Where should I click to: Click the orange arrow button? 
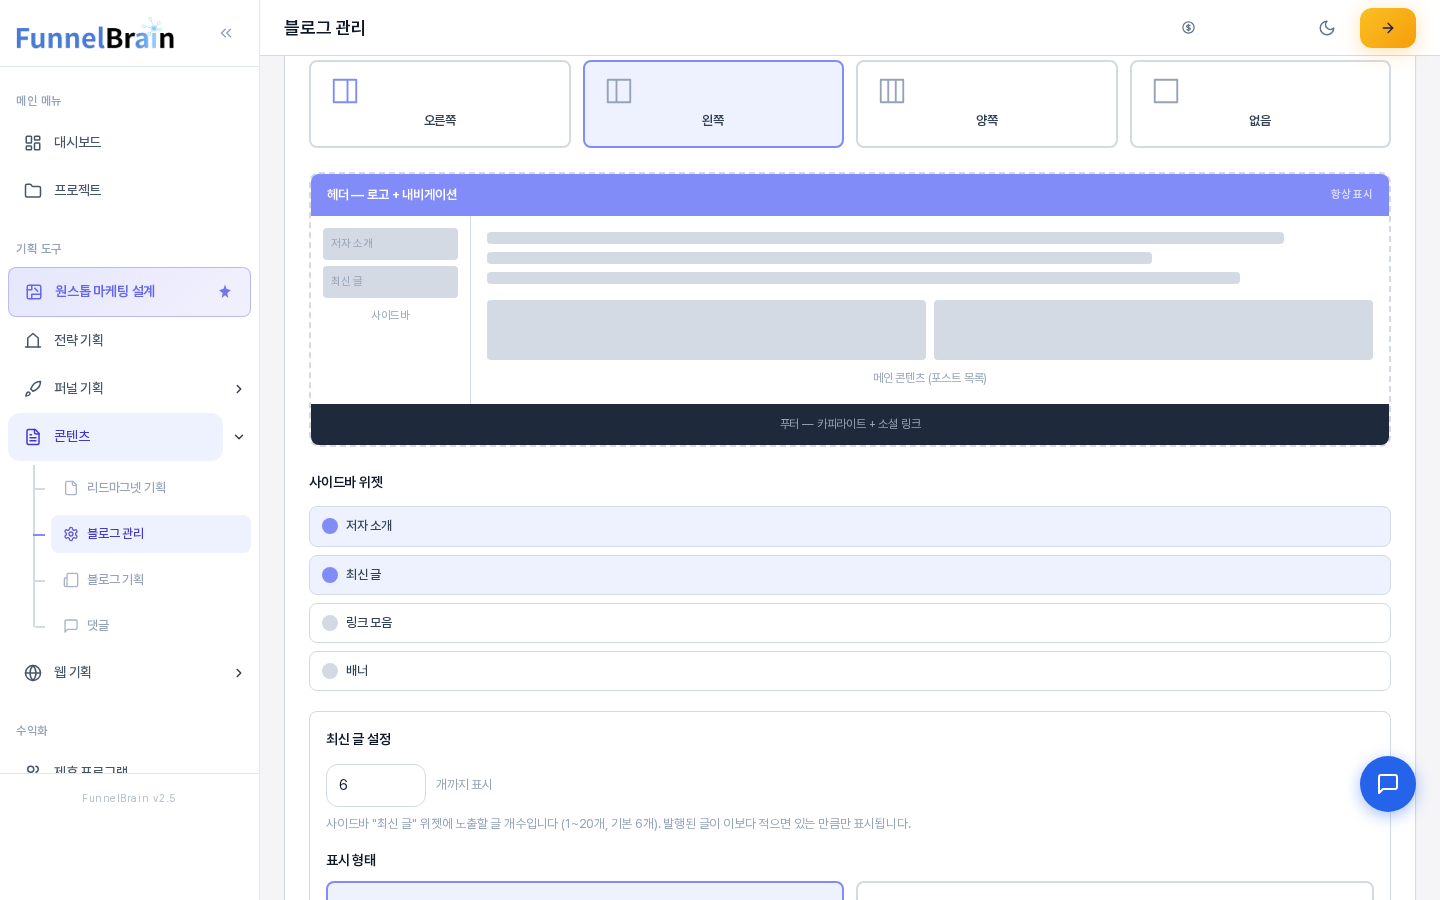(1388, 28)
